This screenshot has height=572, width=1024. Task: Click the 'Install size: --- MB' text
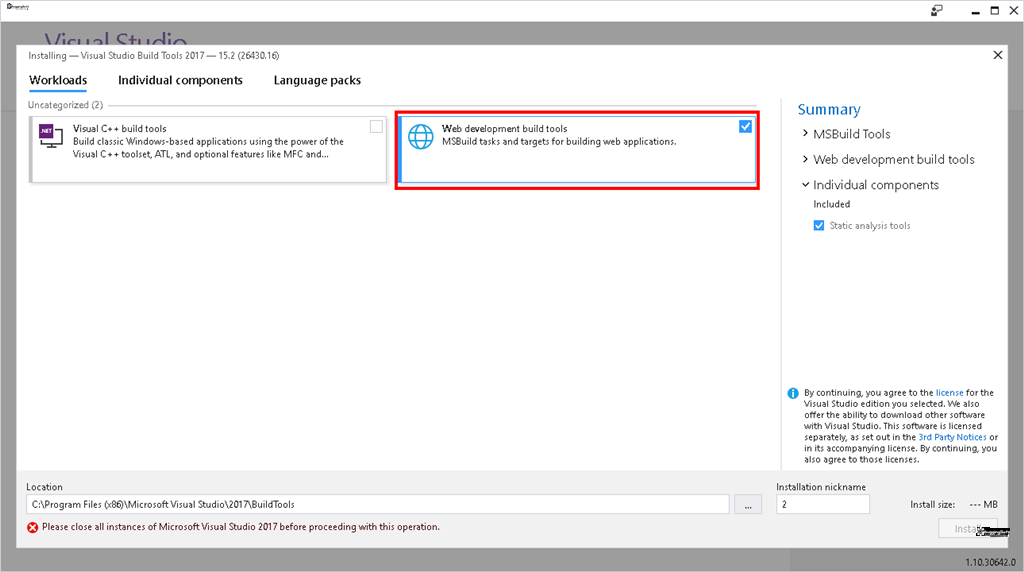pyautogui.click(x=954, y=505)
